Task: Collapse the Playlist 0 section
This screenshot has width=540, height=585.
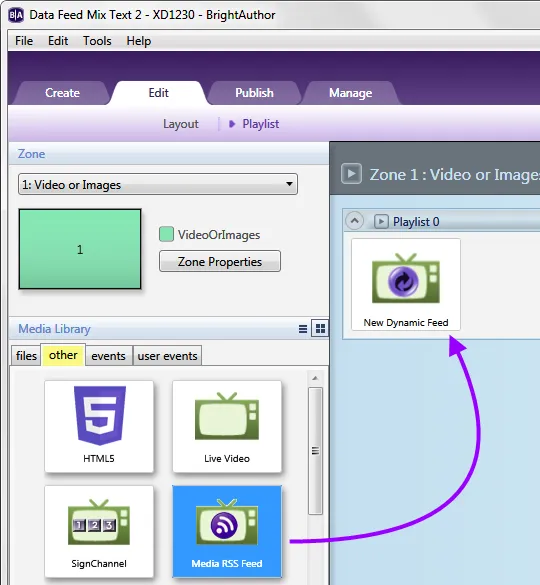Action: [x=355, y=221]
